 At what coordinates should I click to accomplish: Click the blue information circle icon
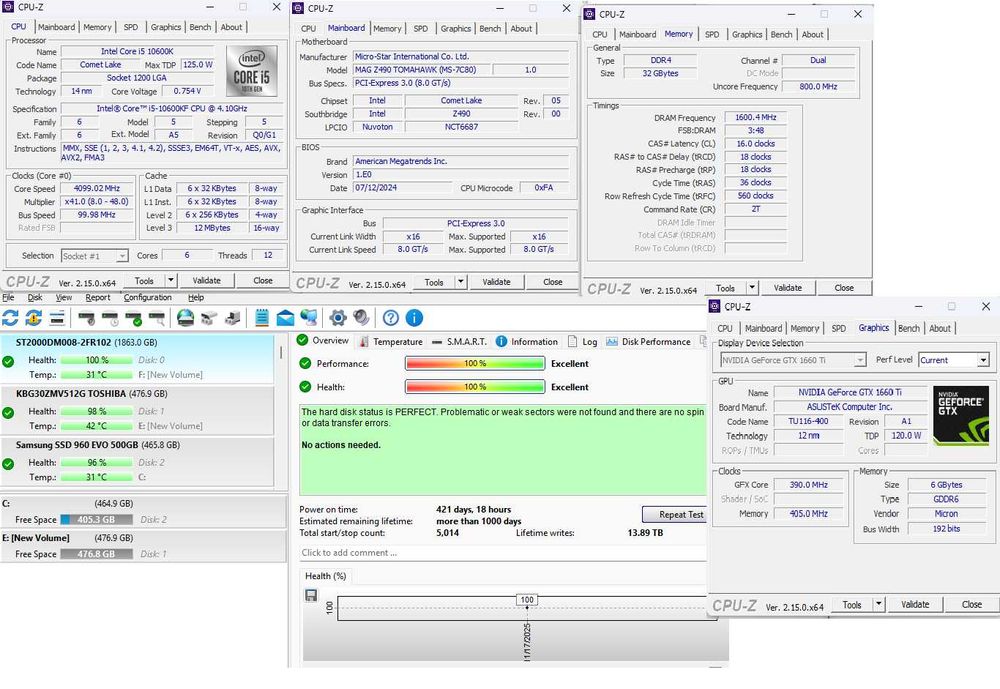click(x=415, y=318)
